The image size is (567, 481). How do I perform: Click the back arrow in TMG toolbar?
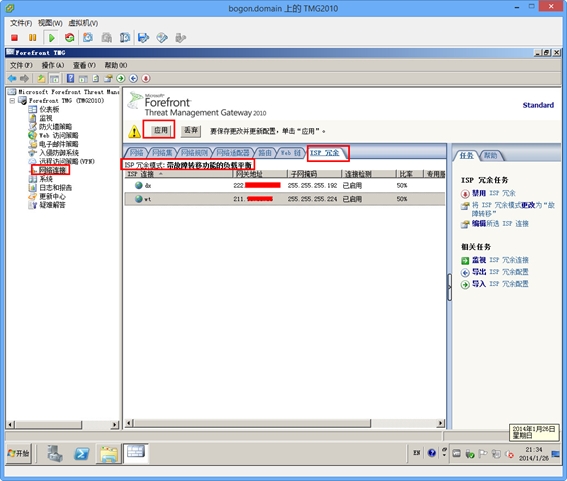12,78
